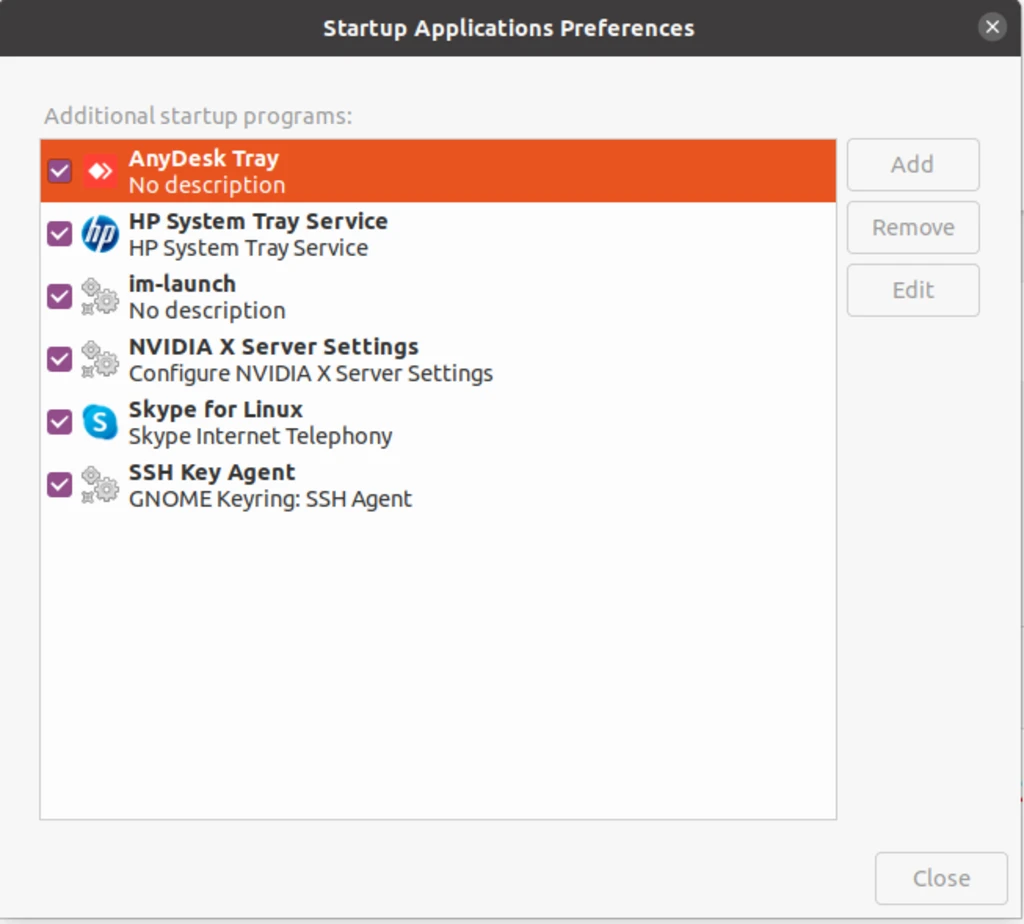This screenshot has height=924, width=1024.
Task: Click the HP logo icon
Action: (100, 234)
